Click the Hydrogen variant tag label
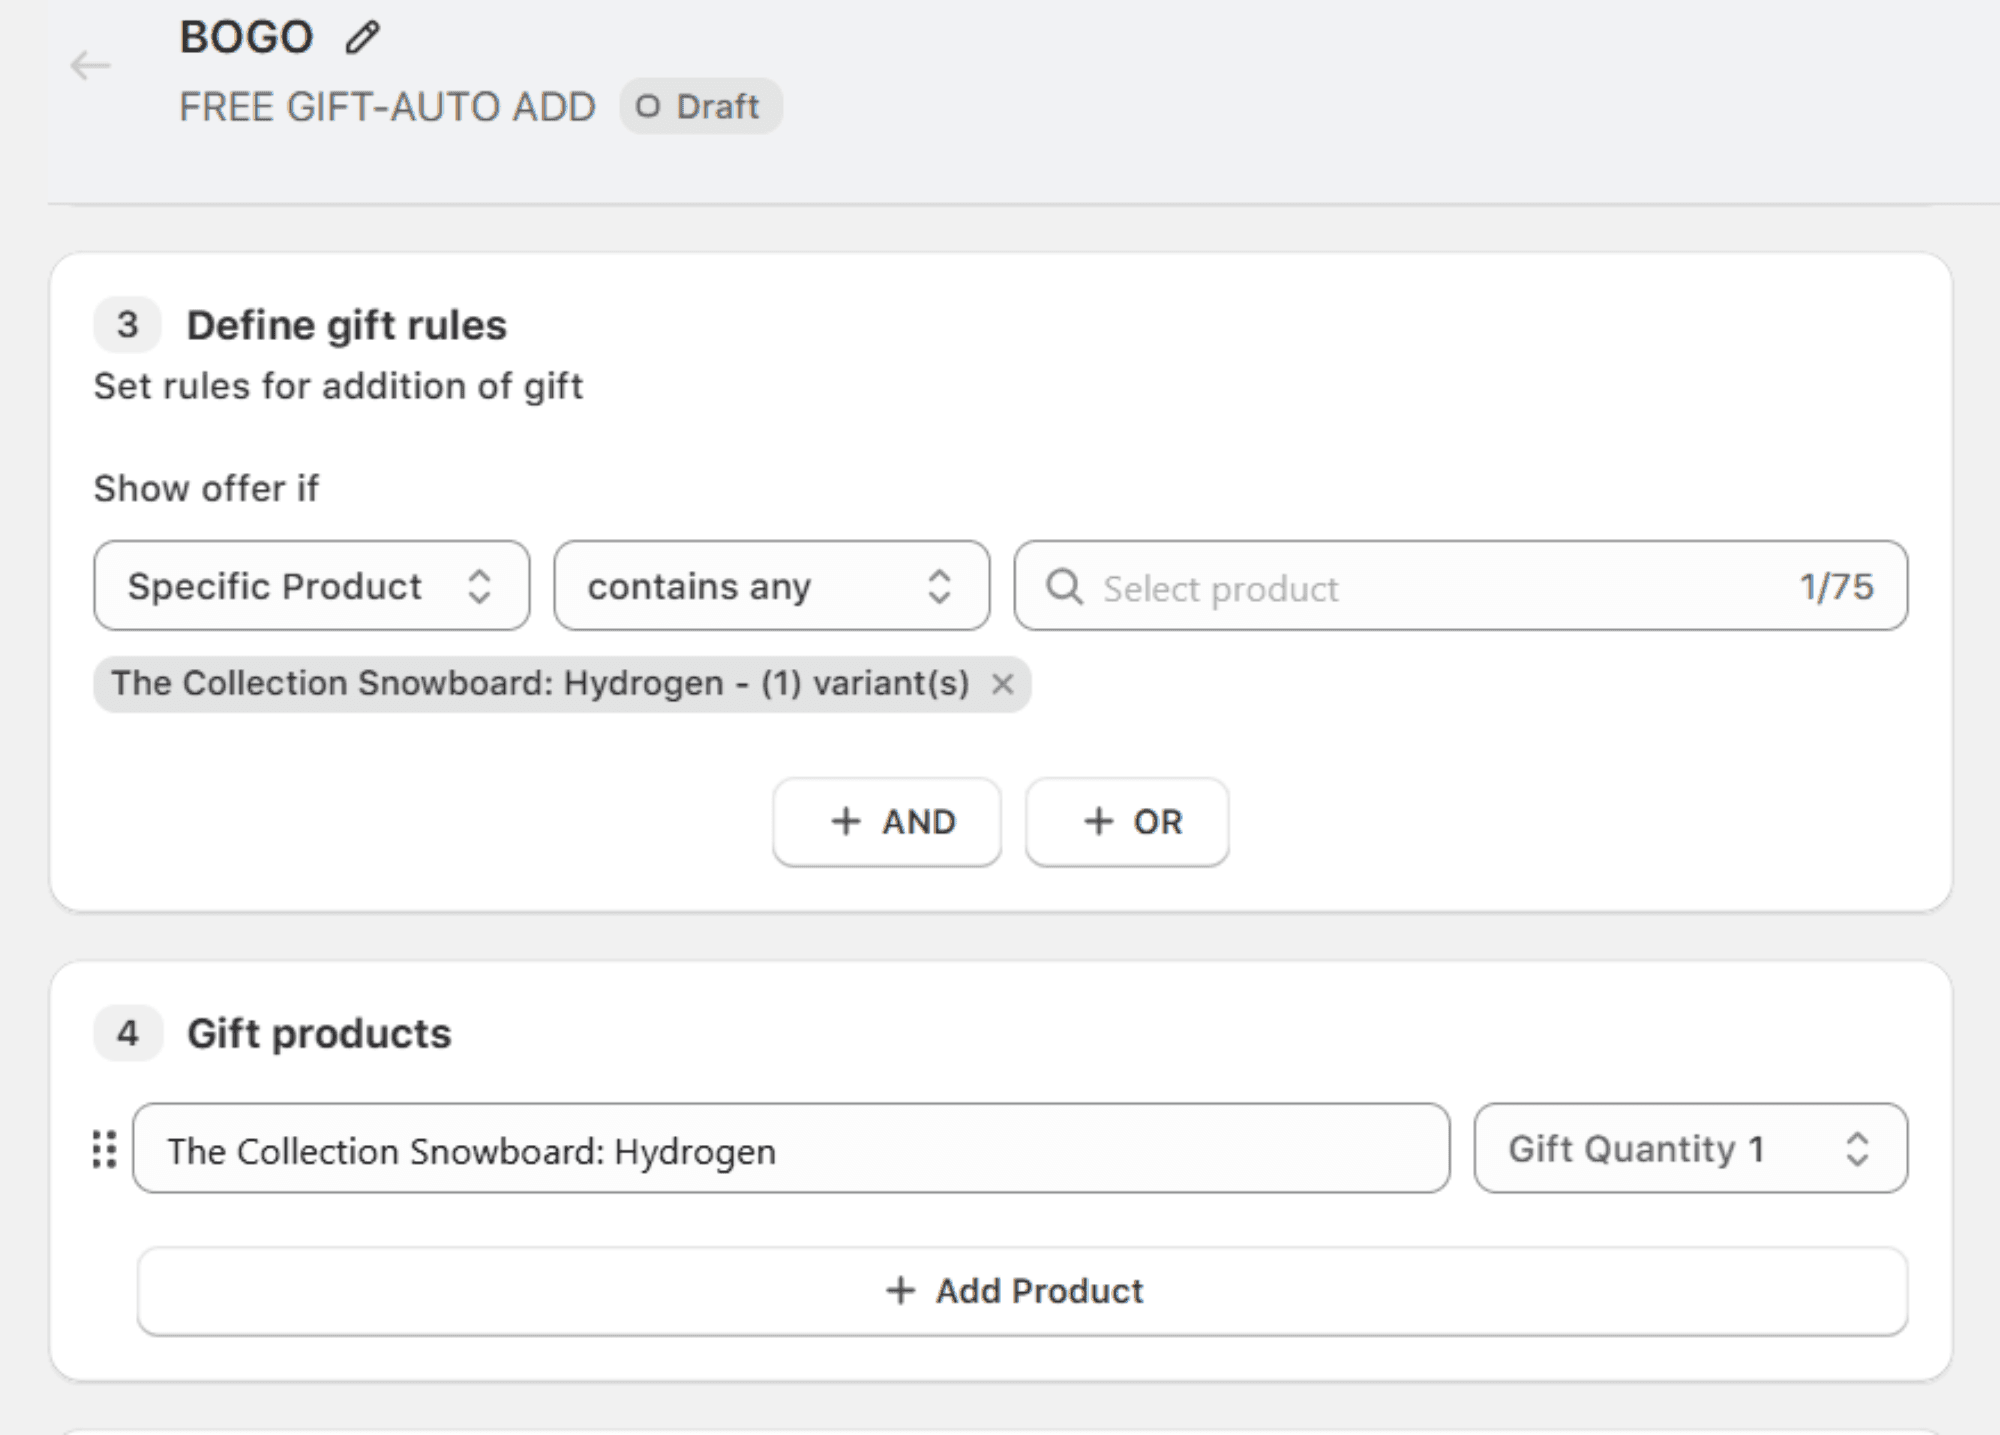 [x=540, y=684]
